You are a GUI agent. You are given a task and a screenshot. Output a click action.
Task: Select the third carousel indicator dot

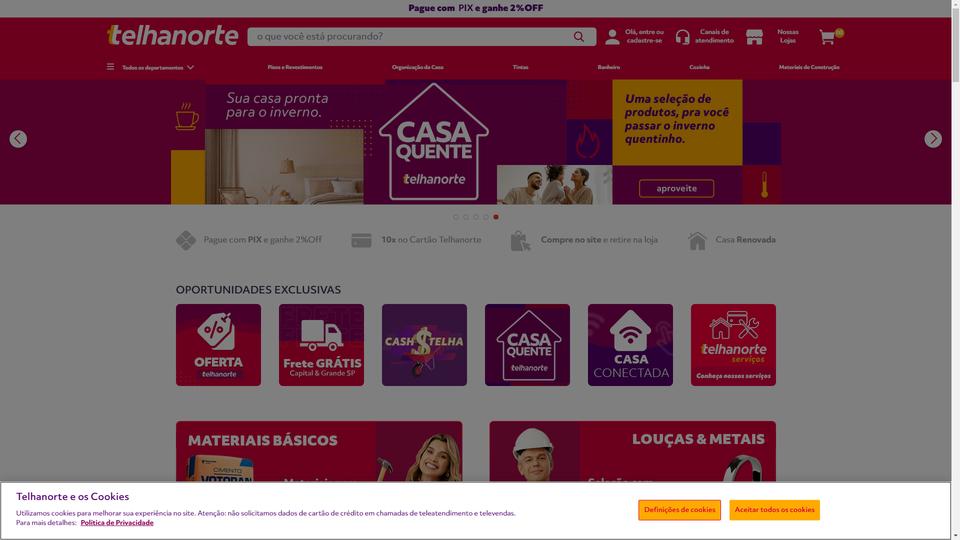[x=476, y=217]
